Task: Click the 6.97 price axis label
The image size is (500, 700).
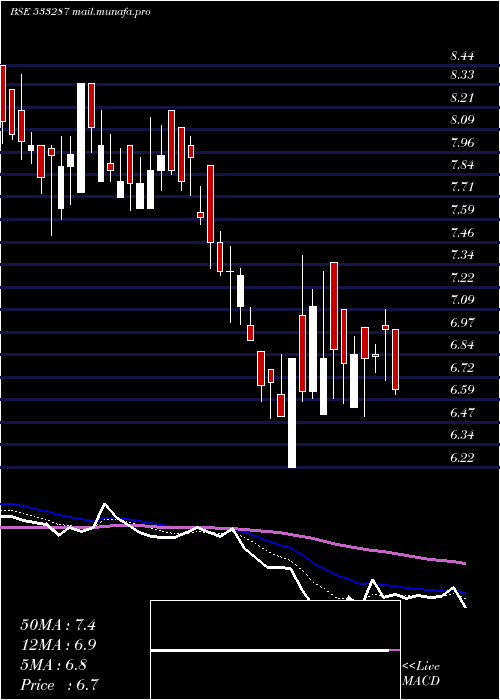Action: coord(462,322)
